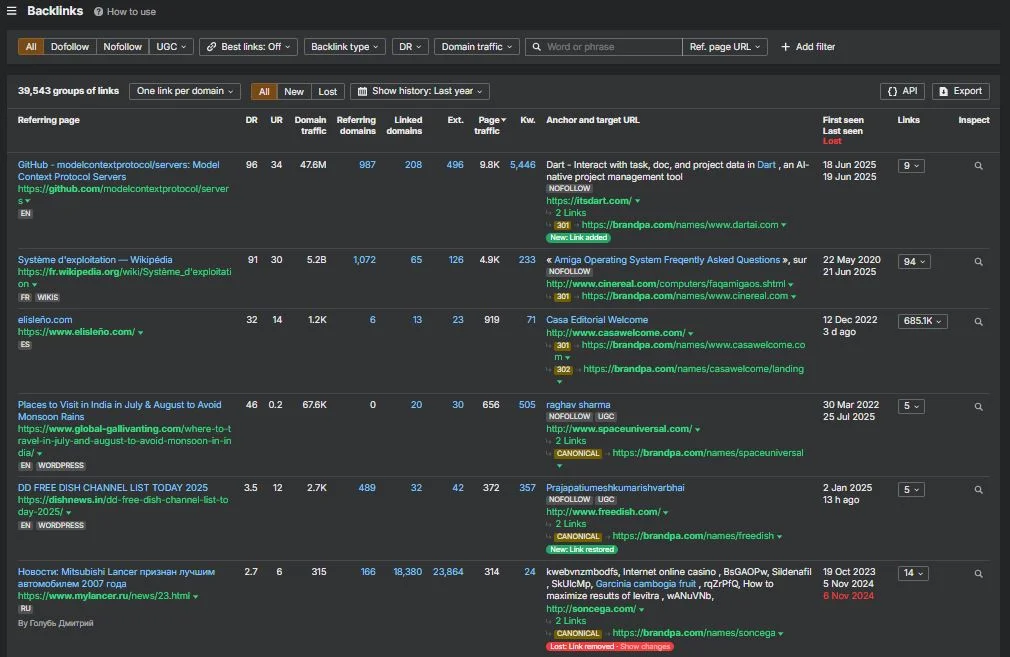Image resolution: width=1010 pixels, height=657 pixels.
Task: Inspect the GitHub modelcontextprotocol row
Action: pyautogui.click(x=978, y=166)
